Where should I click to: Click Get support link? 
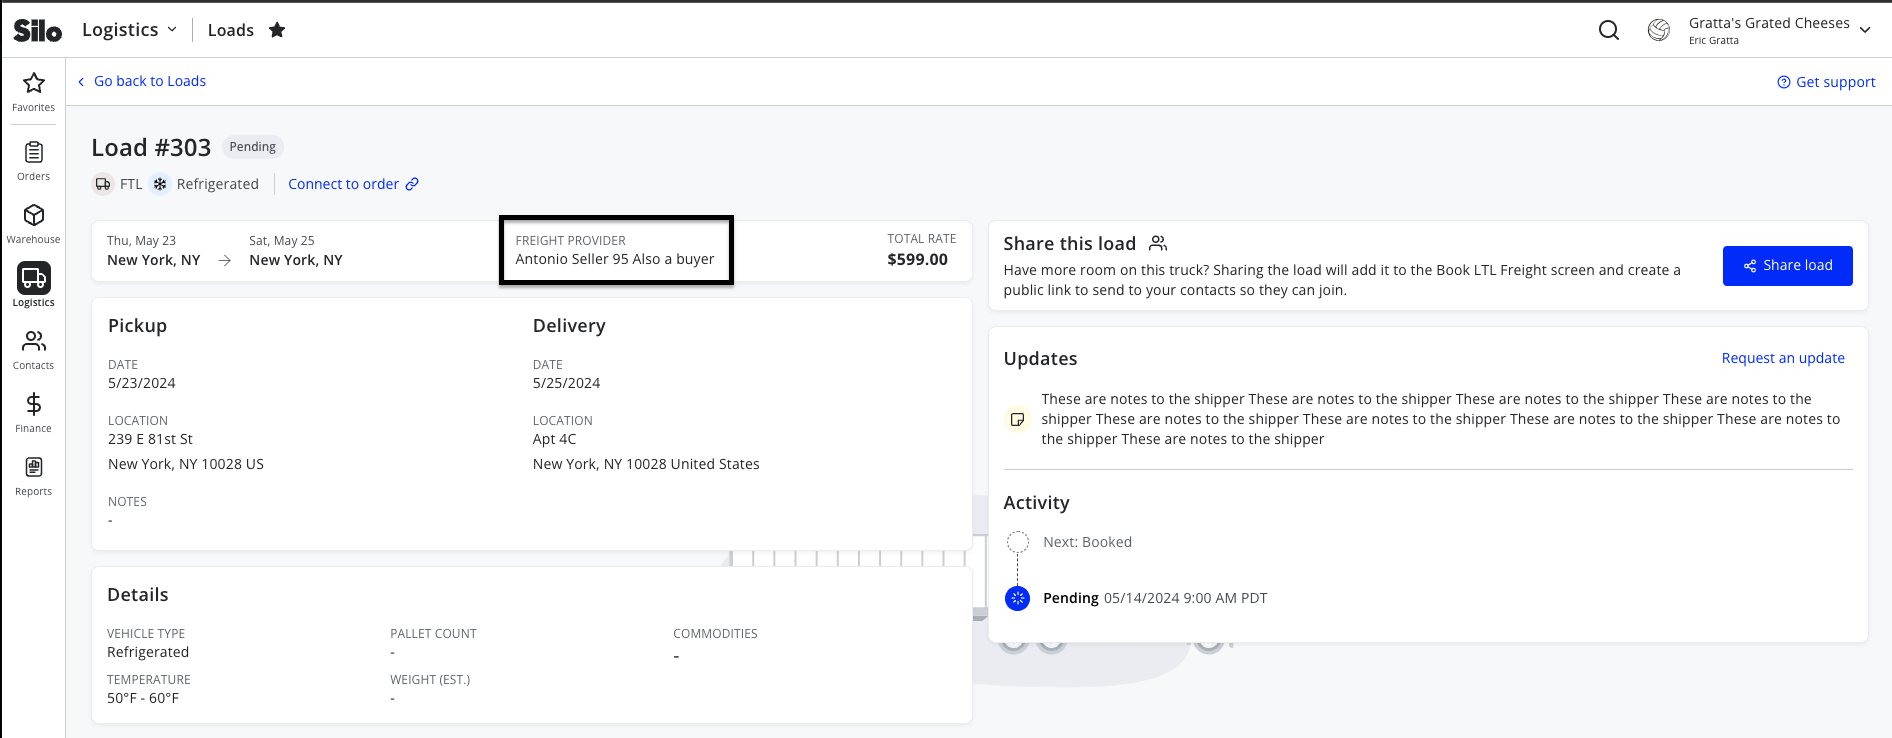coord(1826,82)
